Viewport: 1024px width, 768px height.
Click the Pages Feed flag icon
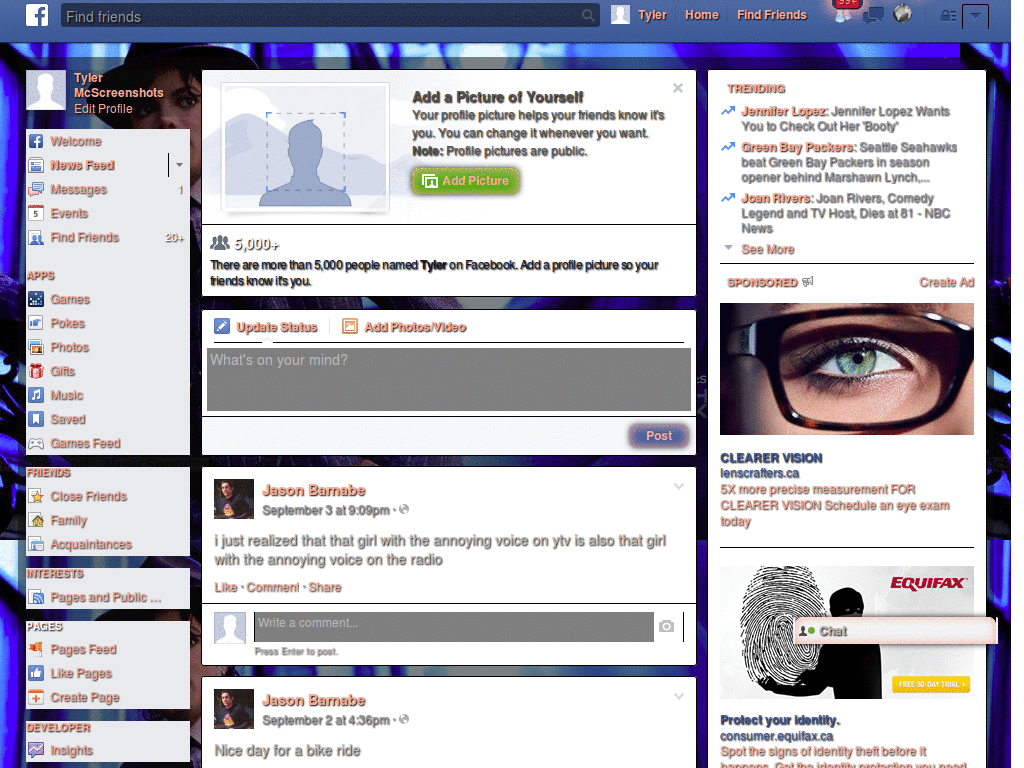36,649
